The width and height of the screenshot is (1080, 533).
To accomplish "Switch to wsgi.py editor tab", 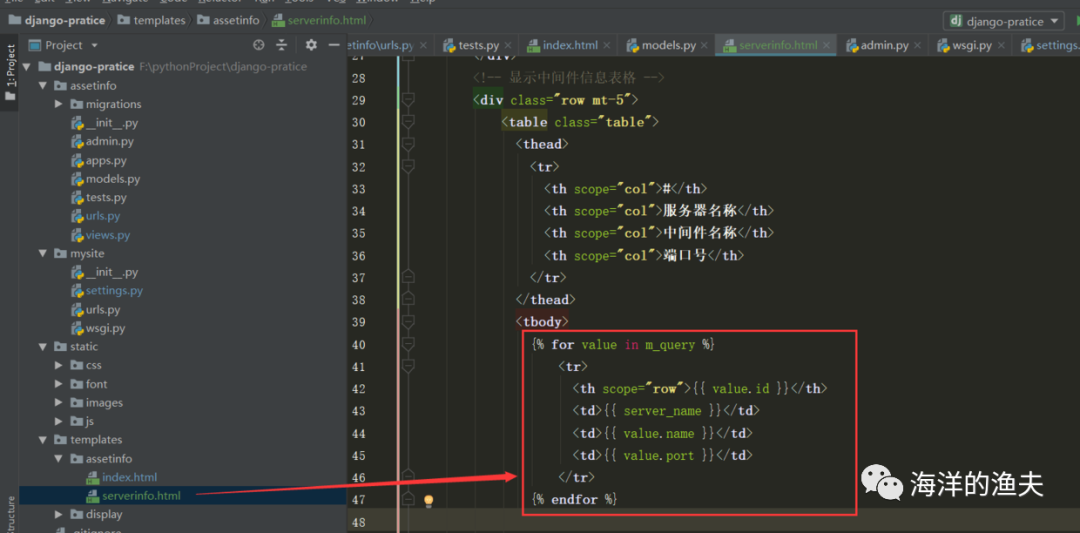I will tap(964, 45).
